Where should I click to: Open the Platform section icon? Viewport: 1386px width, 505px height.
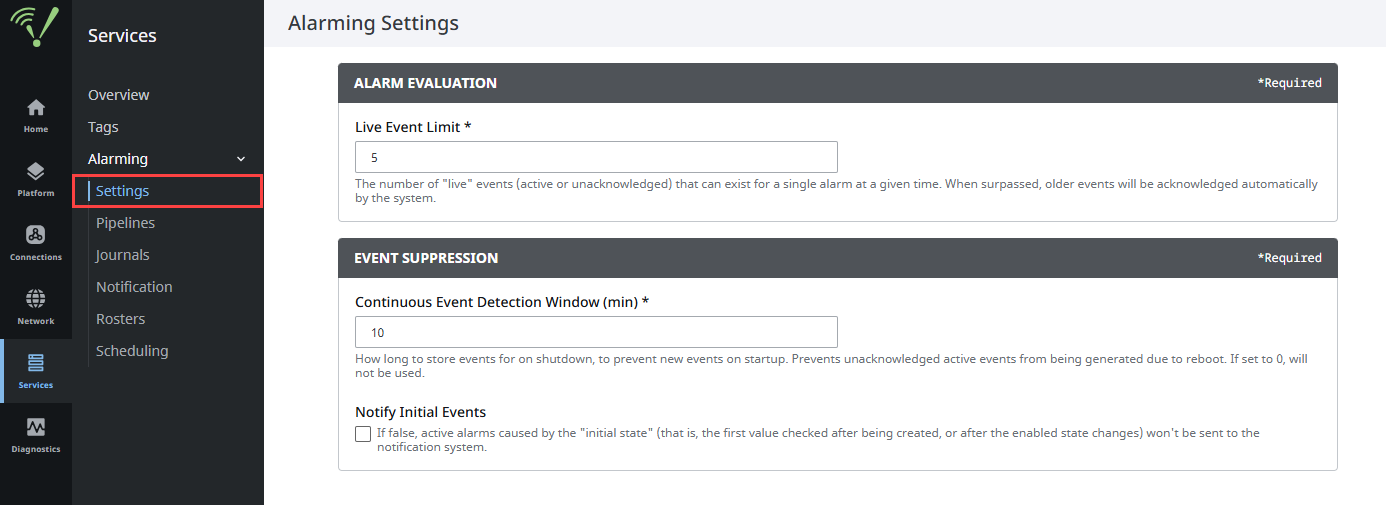click(35, 172)
